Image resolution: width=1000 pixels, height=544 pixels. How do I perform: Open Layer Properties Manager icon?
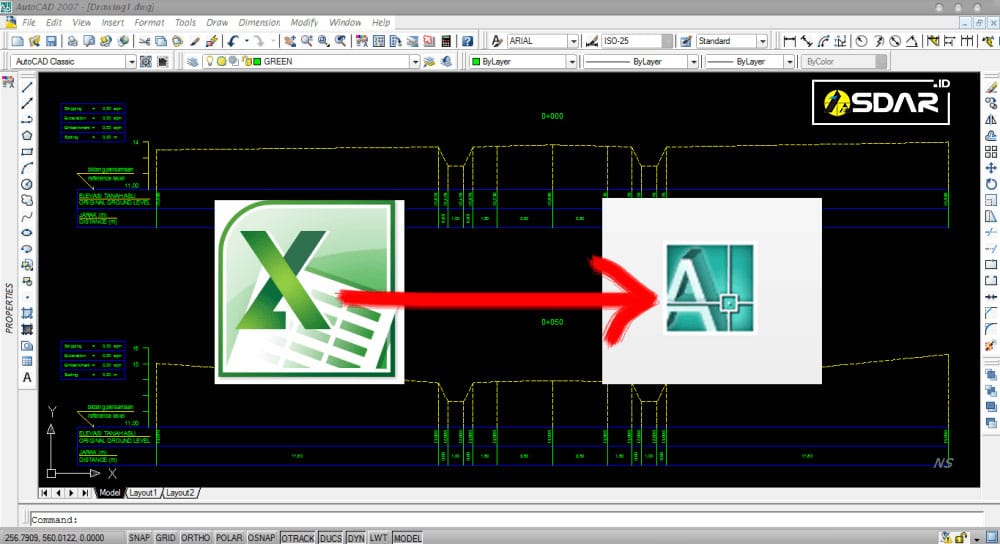192,62
